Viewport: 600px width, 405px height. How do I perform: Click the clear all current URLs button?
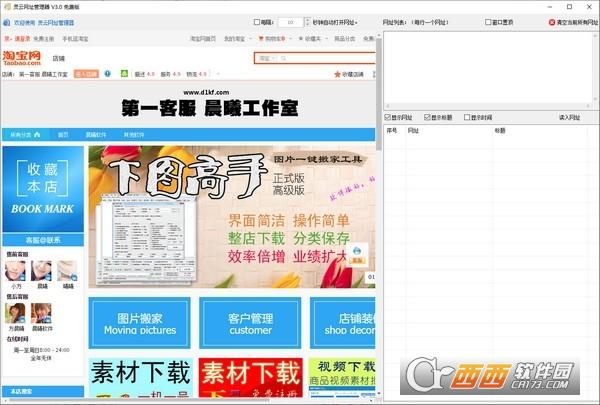pyautogui.click(x=573, y=22)
